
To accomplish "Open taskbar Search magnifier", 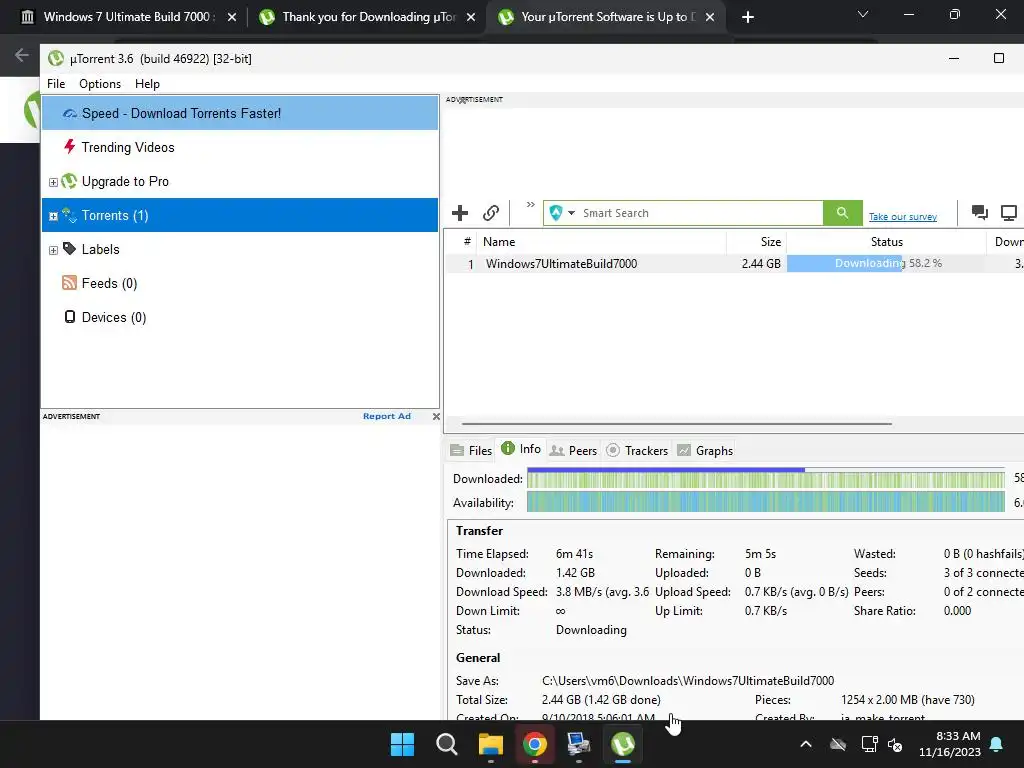I will point(447,744).
